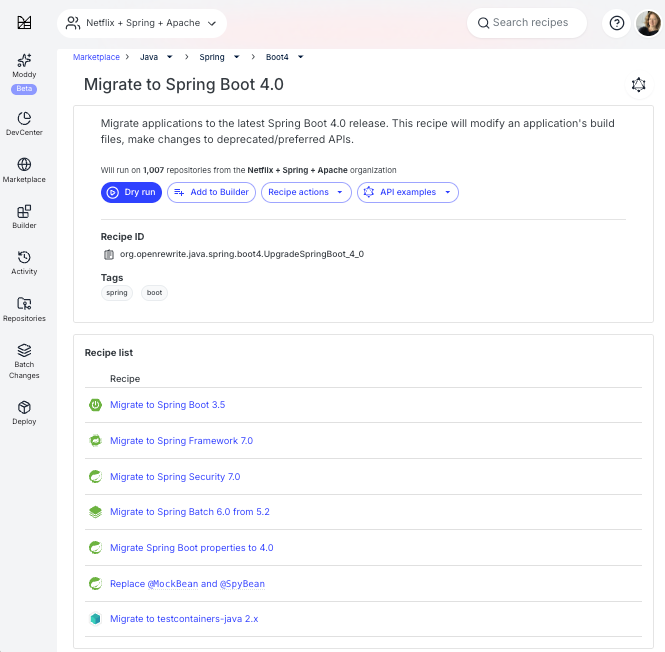Open Migrate to Spring Boot 3.5 recipe
The height and width of the screenshot is (652, 665).
168,405
